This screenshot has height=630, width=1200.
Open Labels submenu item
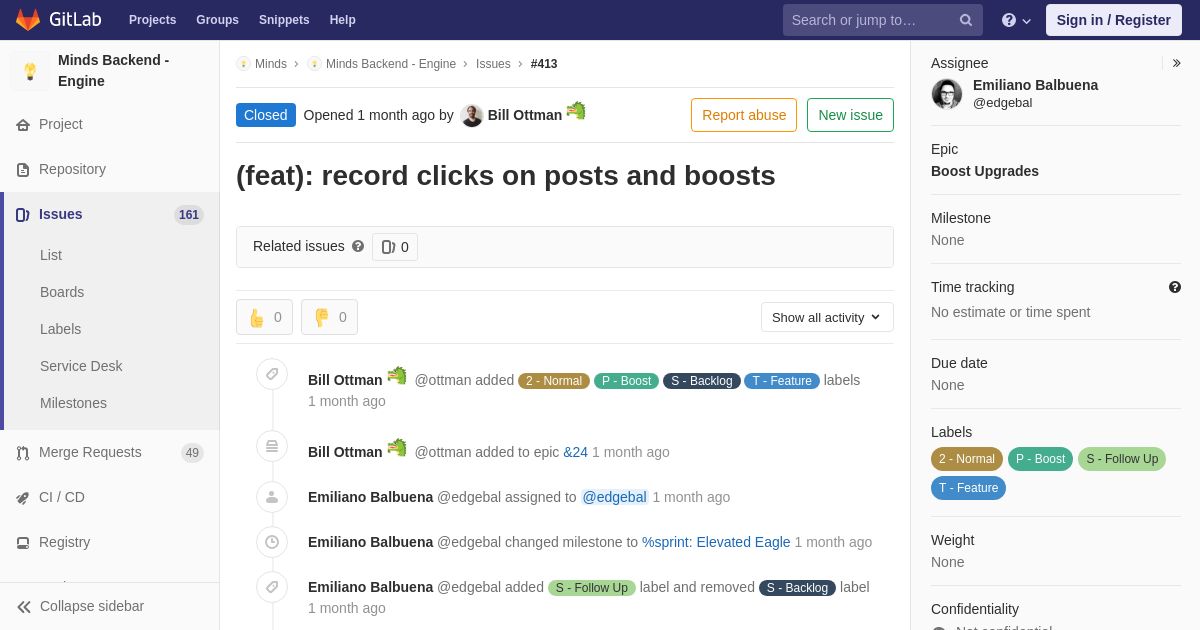tap(60, 329)
